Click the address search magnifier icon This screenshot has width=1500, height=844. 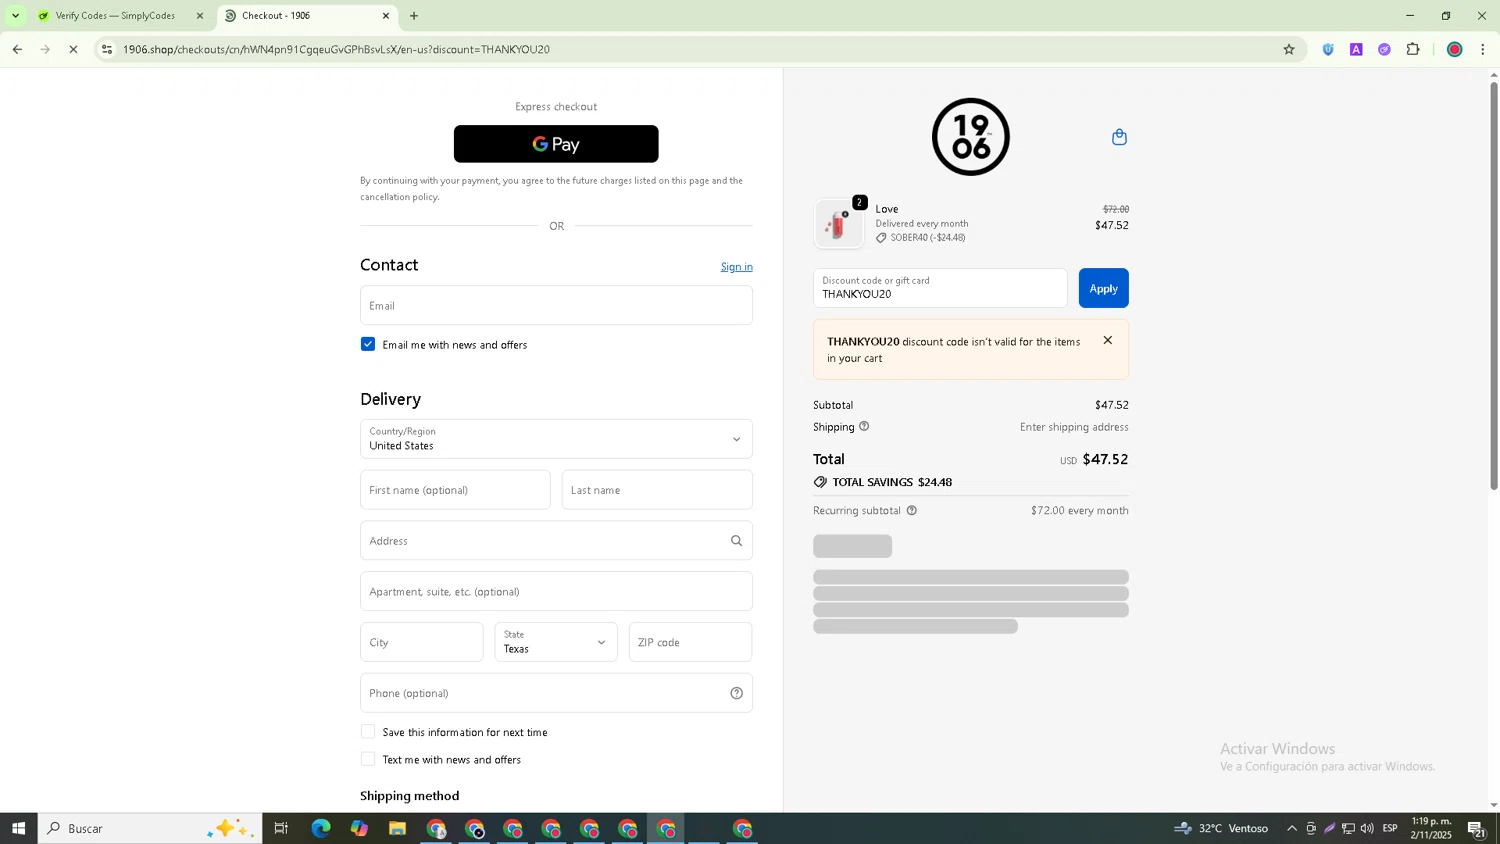pyautogui.click(x=736, y=541)
